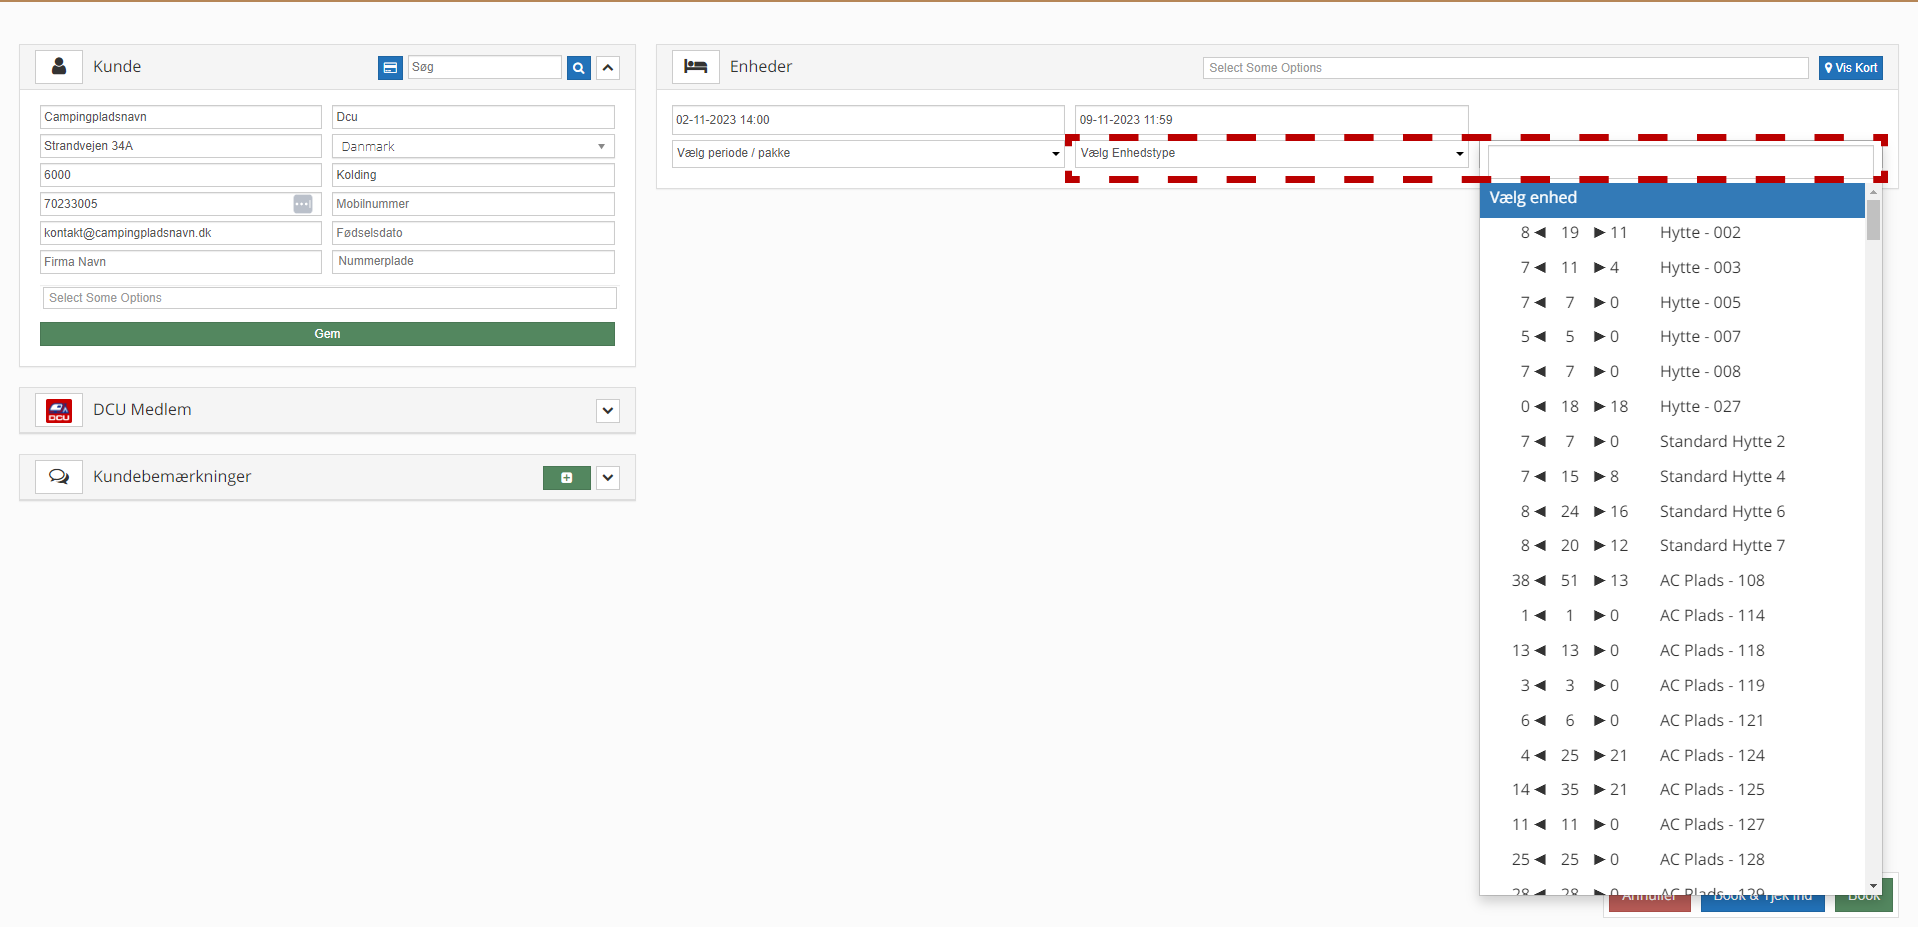Screen dimensions: 1918x927
Task: Click the unit dropdown's vertical scrollbar thumb
Action: (x=1873, y=220)
